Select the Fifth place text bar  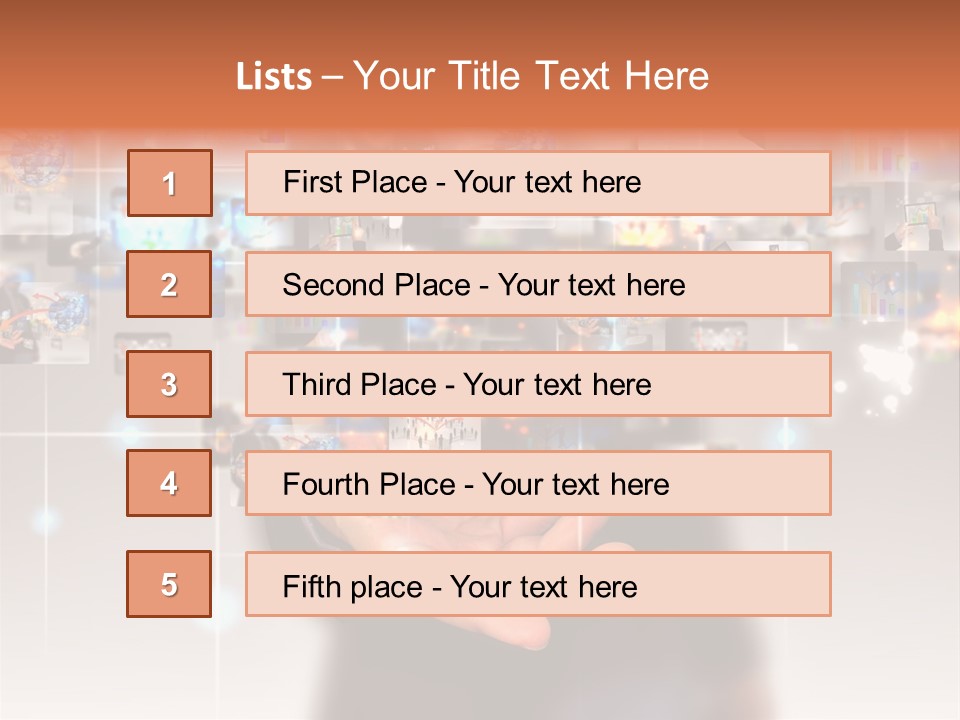tap(538, 584)
